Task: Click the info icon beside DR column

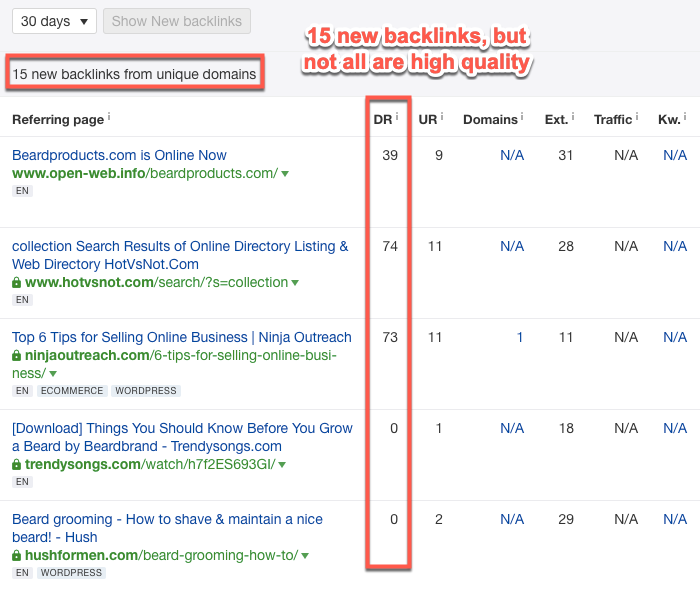Action: [x=397, y=116]
